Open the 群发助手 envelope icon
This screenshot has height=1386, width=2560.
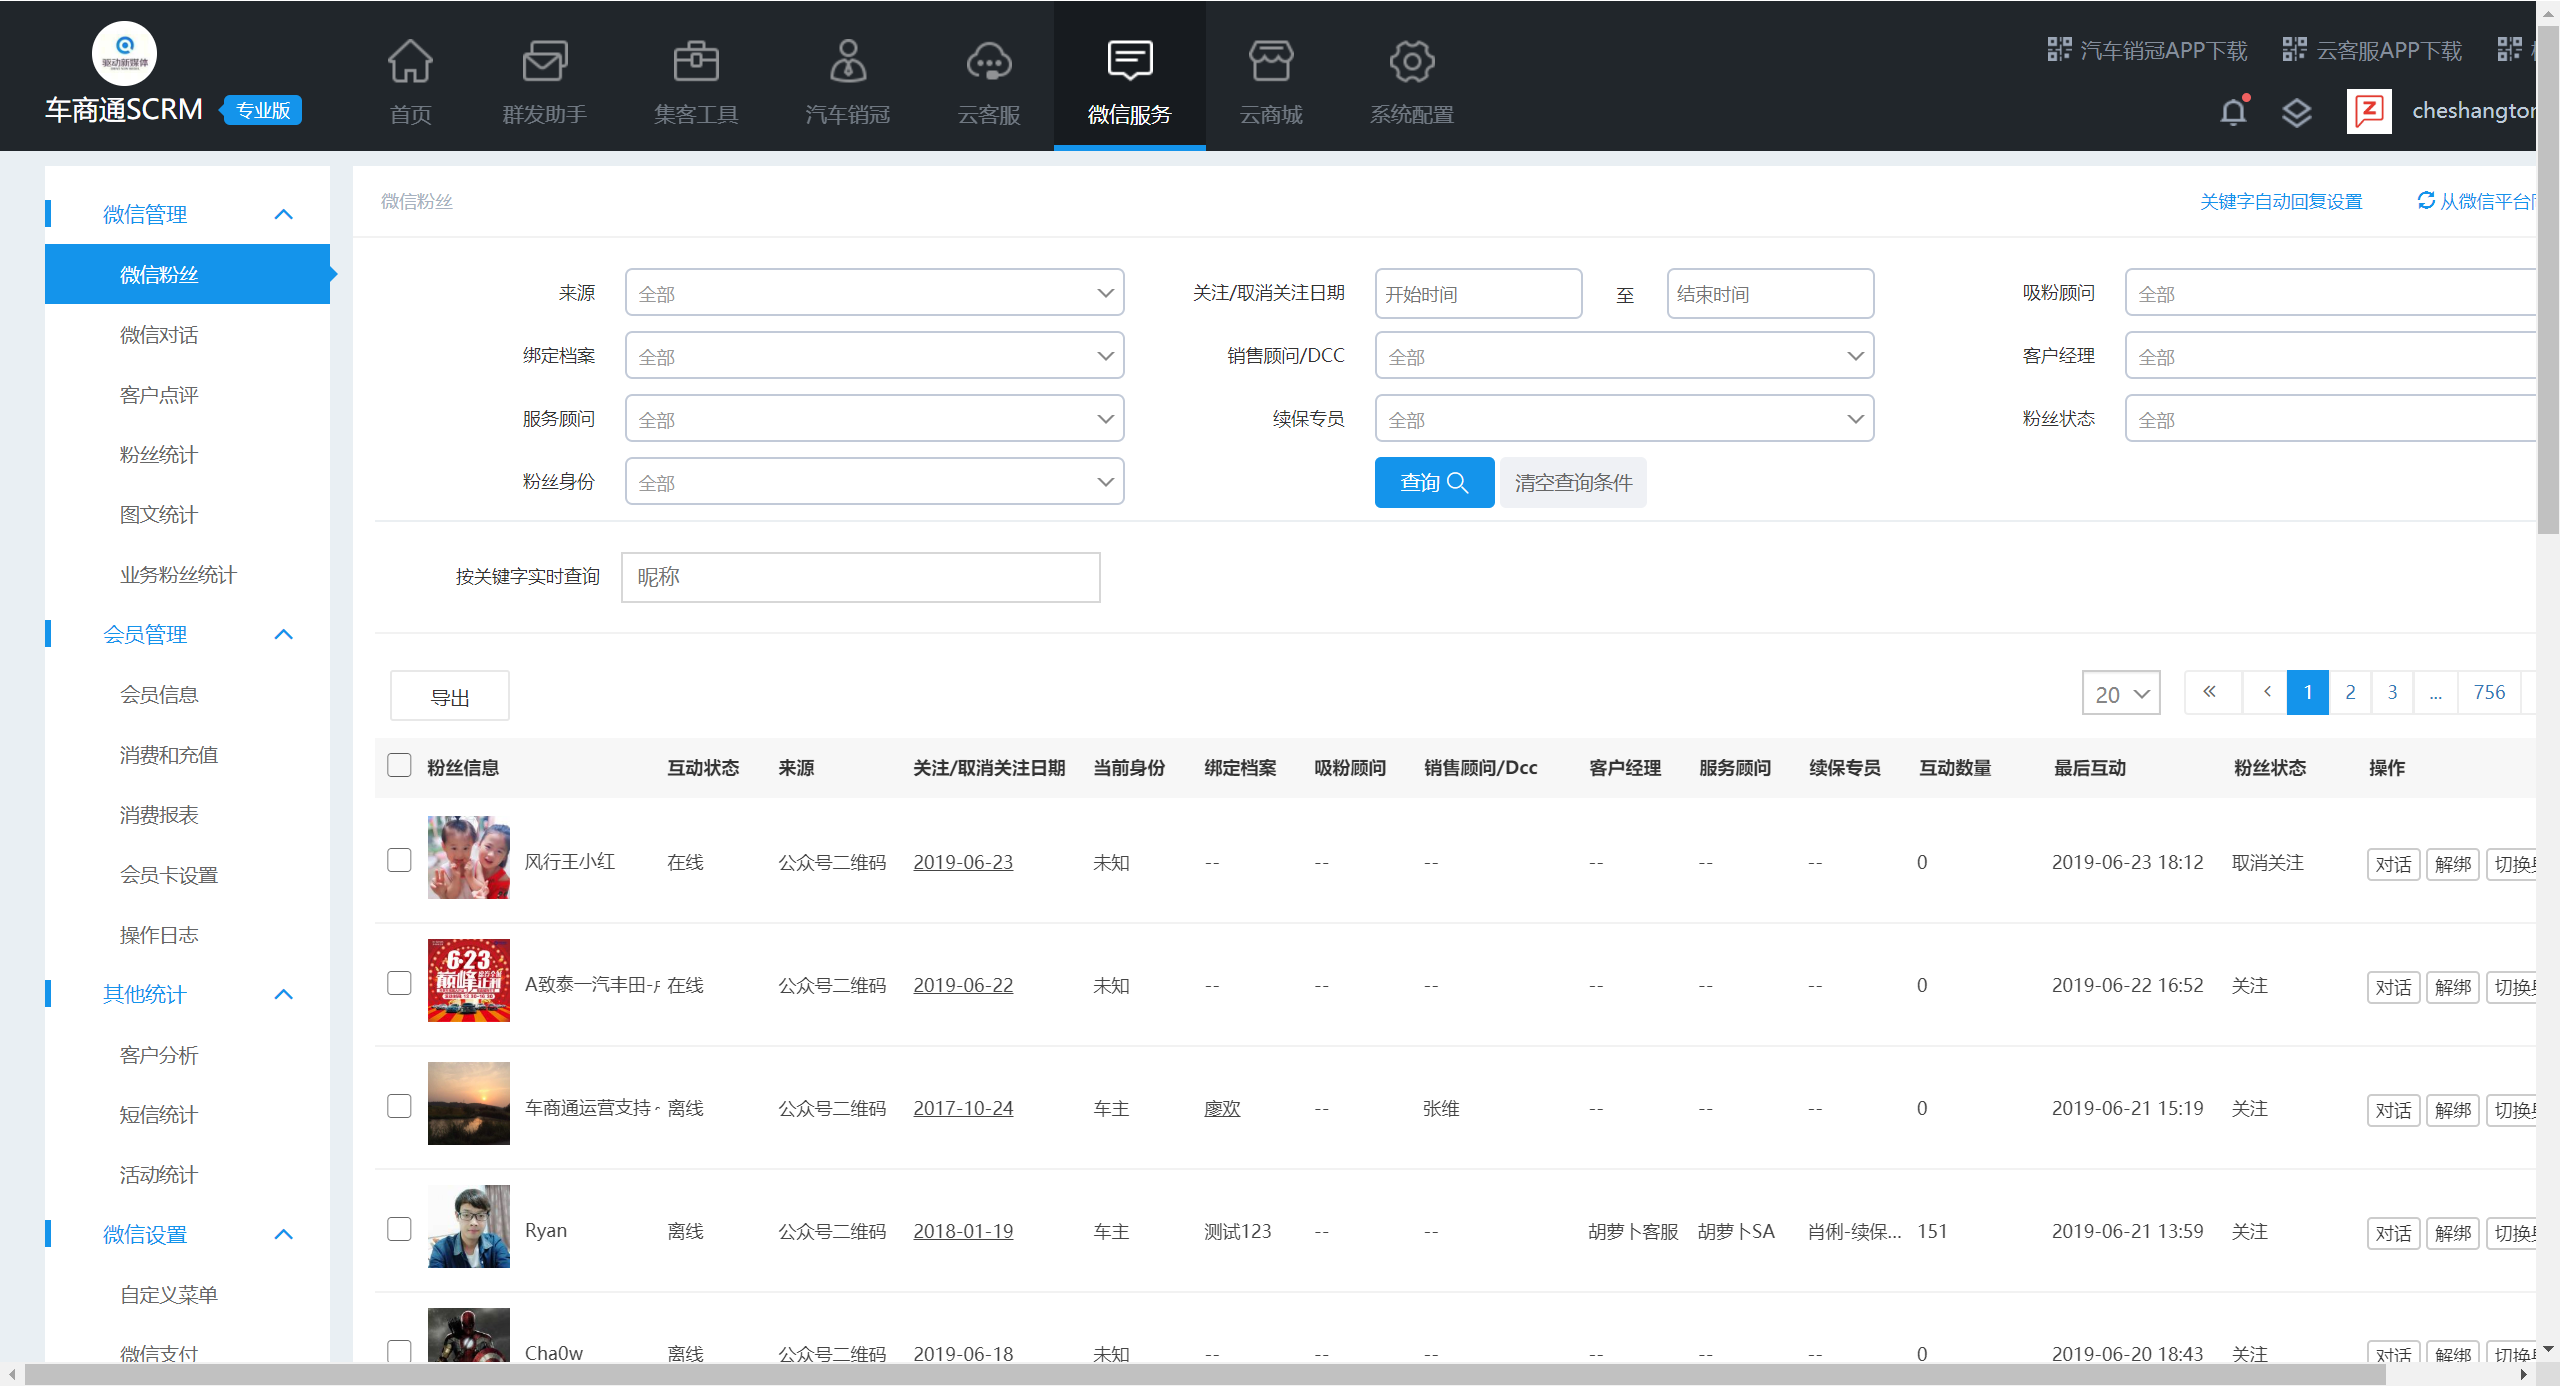pyautogui.click(x=544, y=62)
